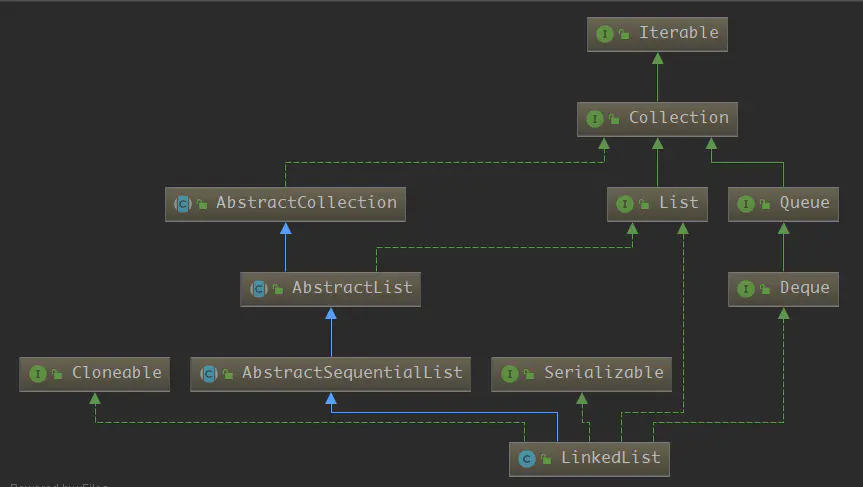Image resolution: width=863 pixels, height=487 pixels.
Task: Click the abstract class icon on AbstractSequentialList
Action: click(209, 374)
